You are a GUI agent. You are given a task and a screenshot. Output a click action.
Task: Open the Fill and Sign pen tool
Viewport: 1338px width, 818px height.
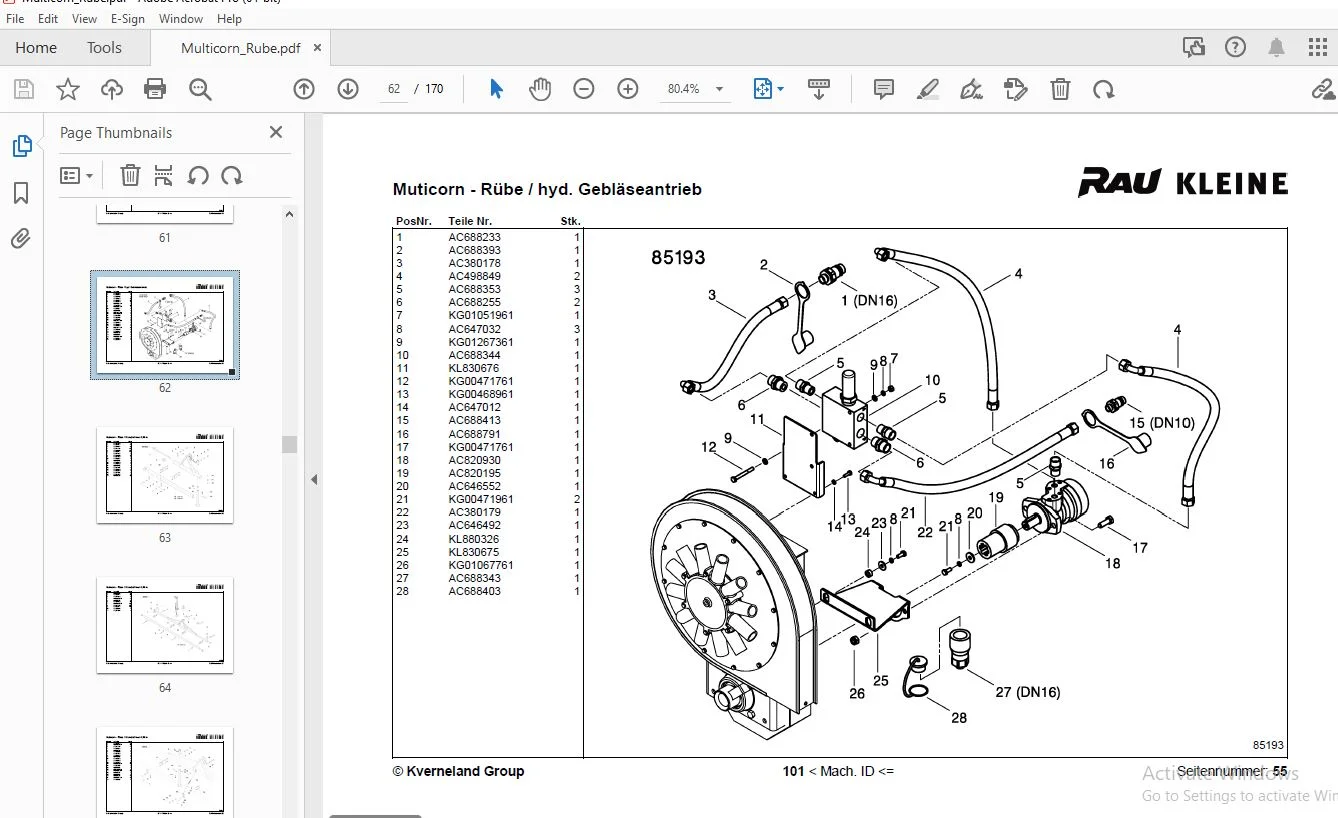pyautogui.click(x=971, y=89)
